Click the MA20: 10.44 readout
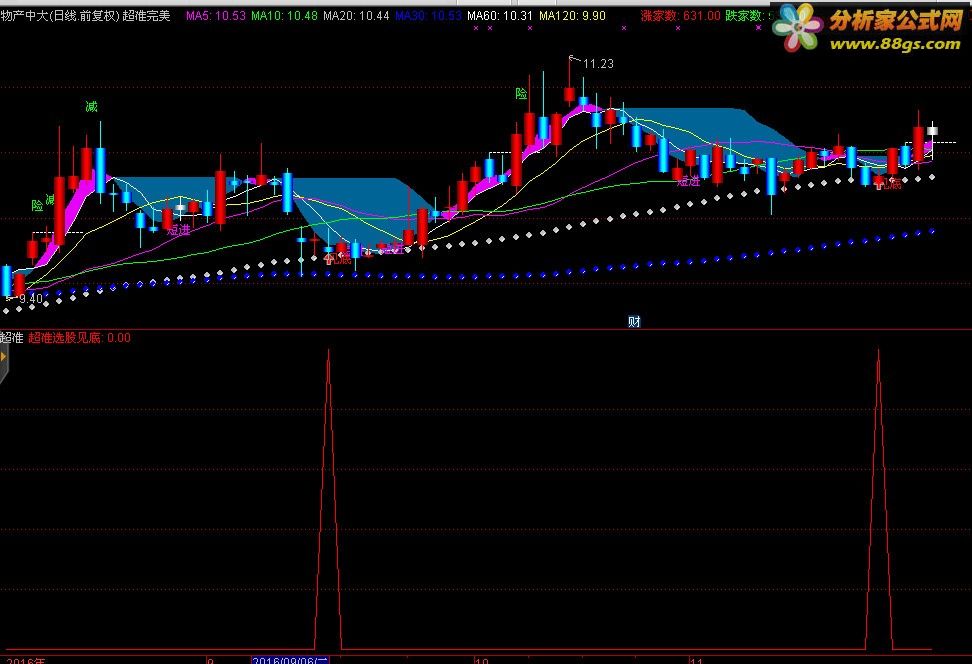 (x=356, y=15)
